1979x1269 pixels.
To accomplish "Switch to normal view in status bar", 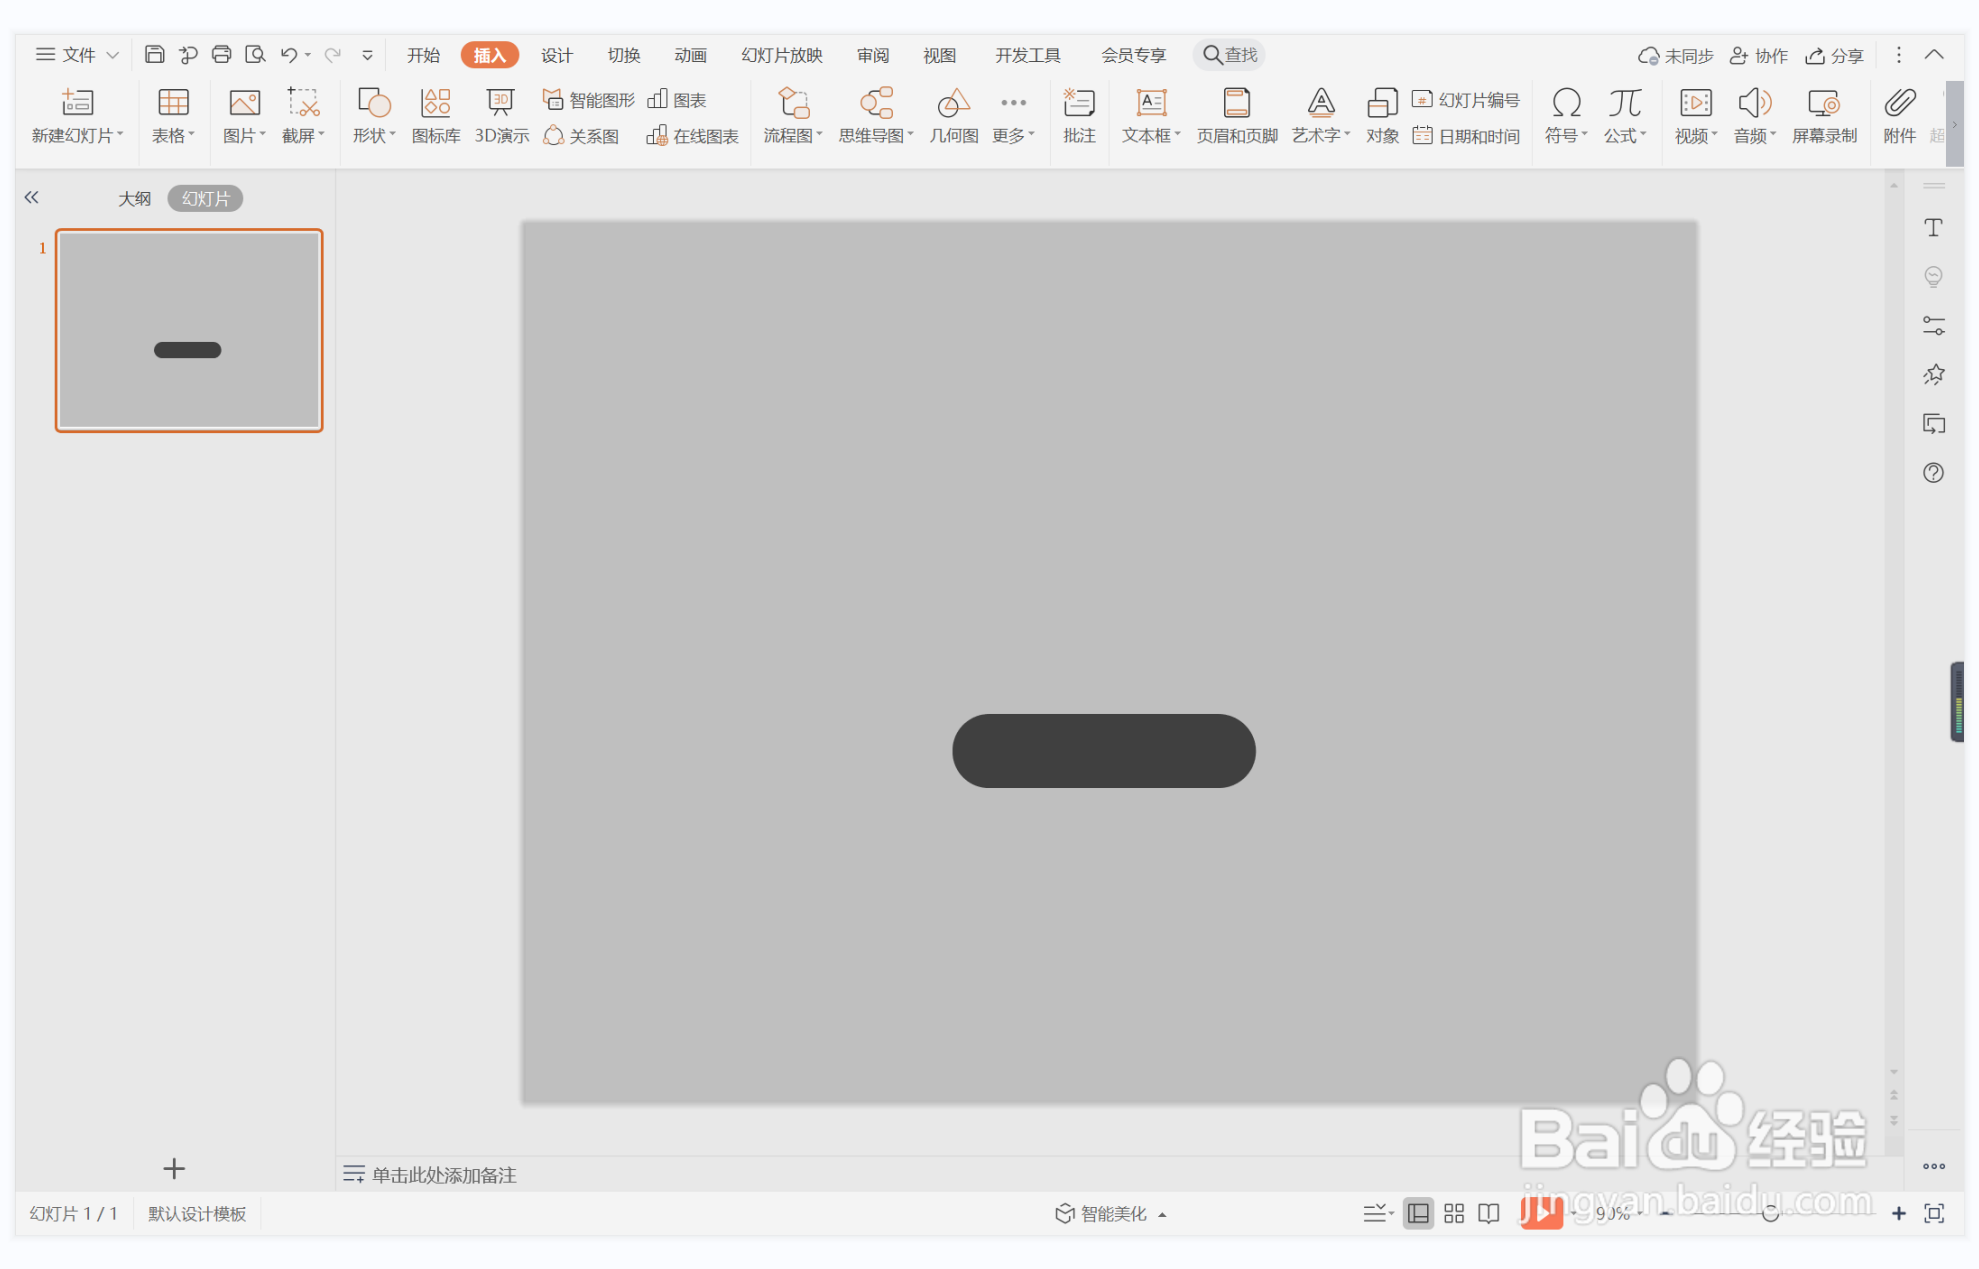I will pyautogui.click(x=1418, y=1213).
